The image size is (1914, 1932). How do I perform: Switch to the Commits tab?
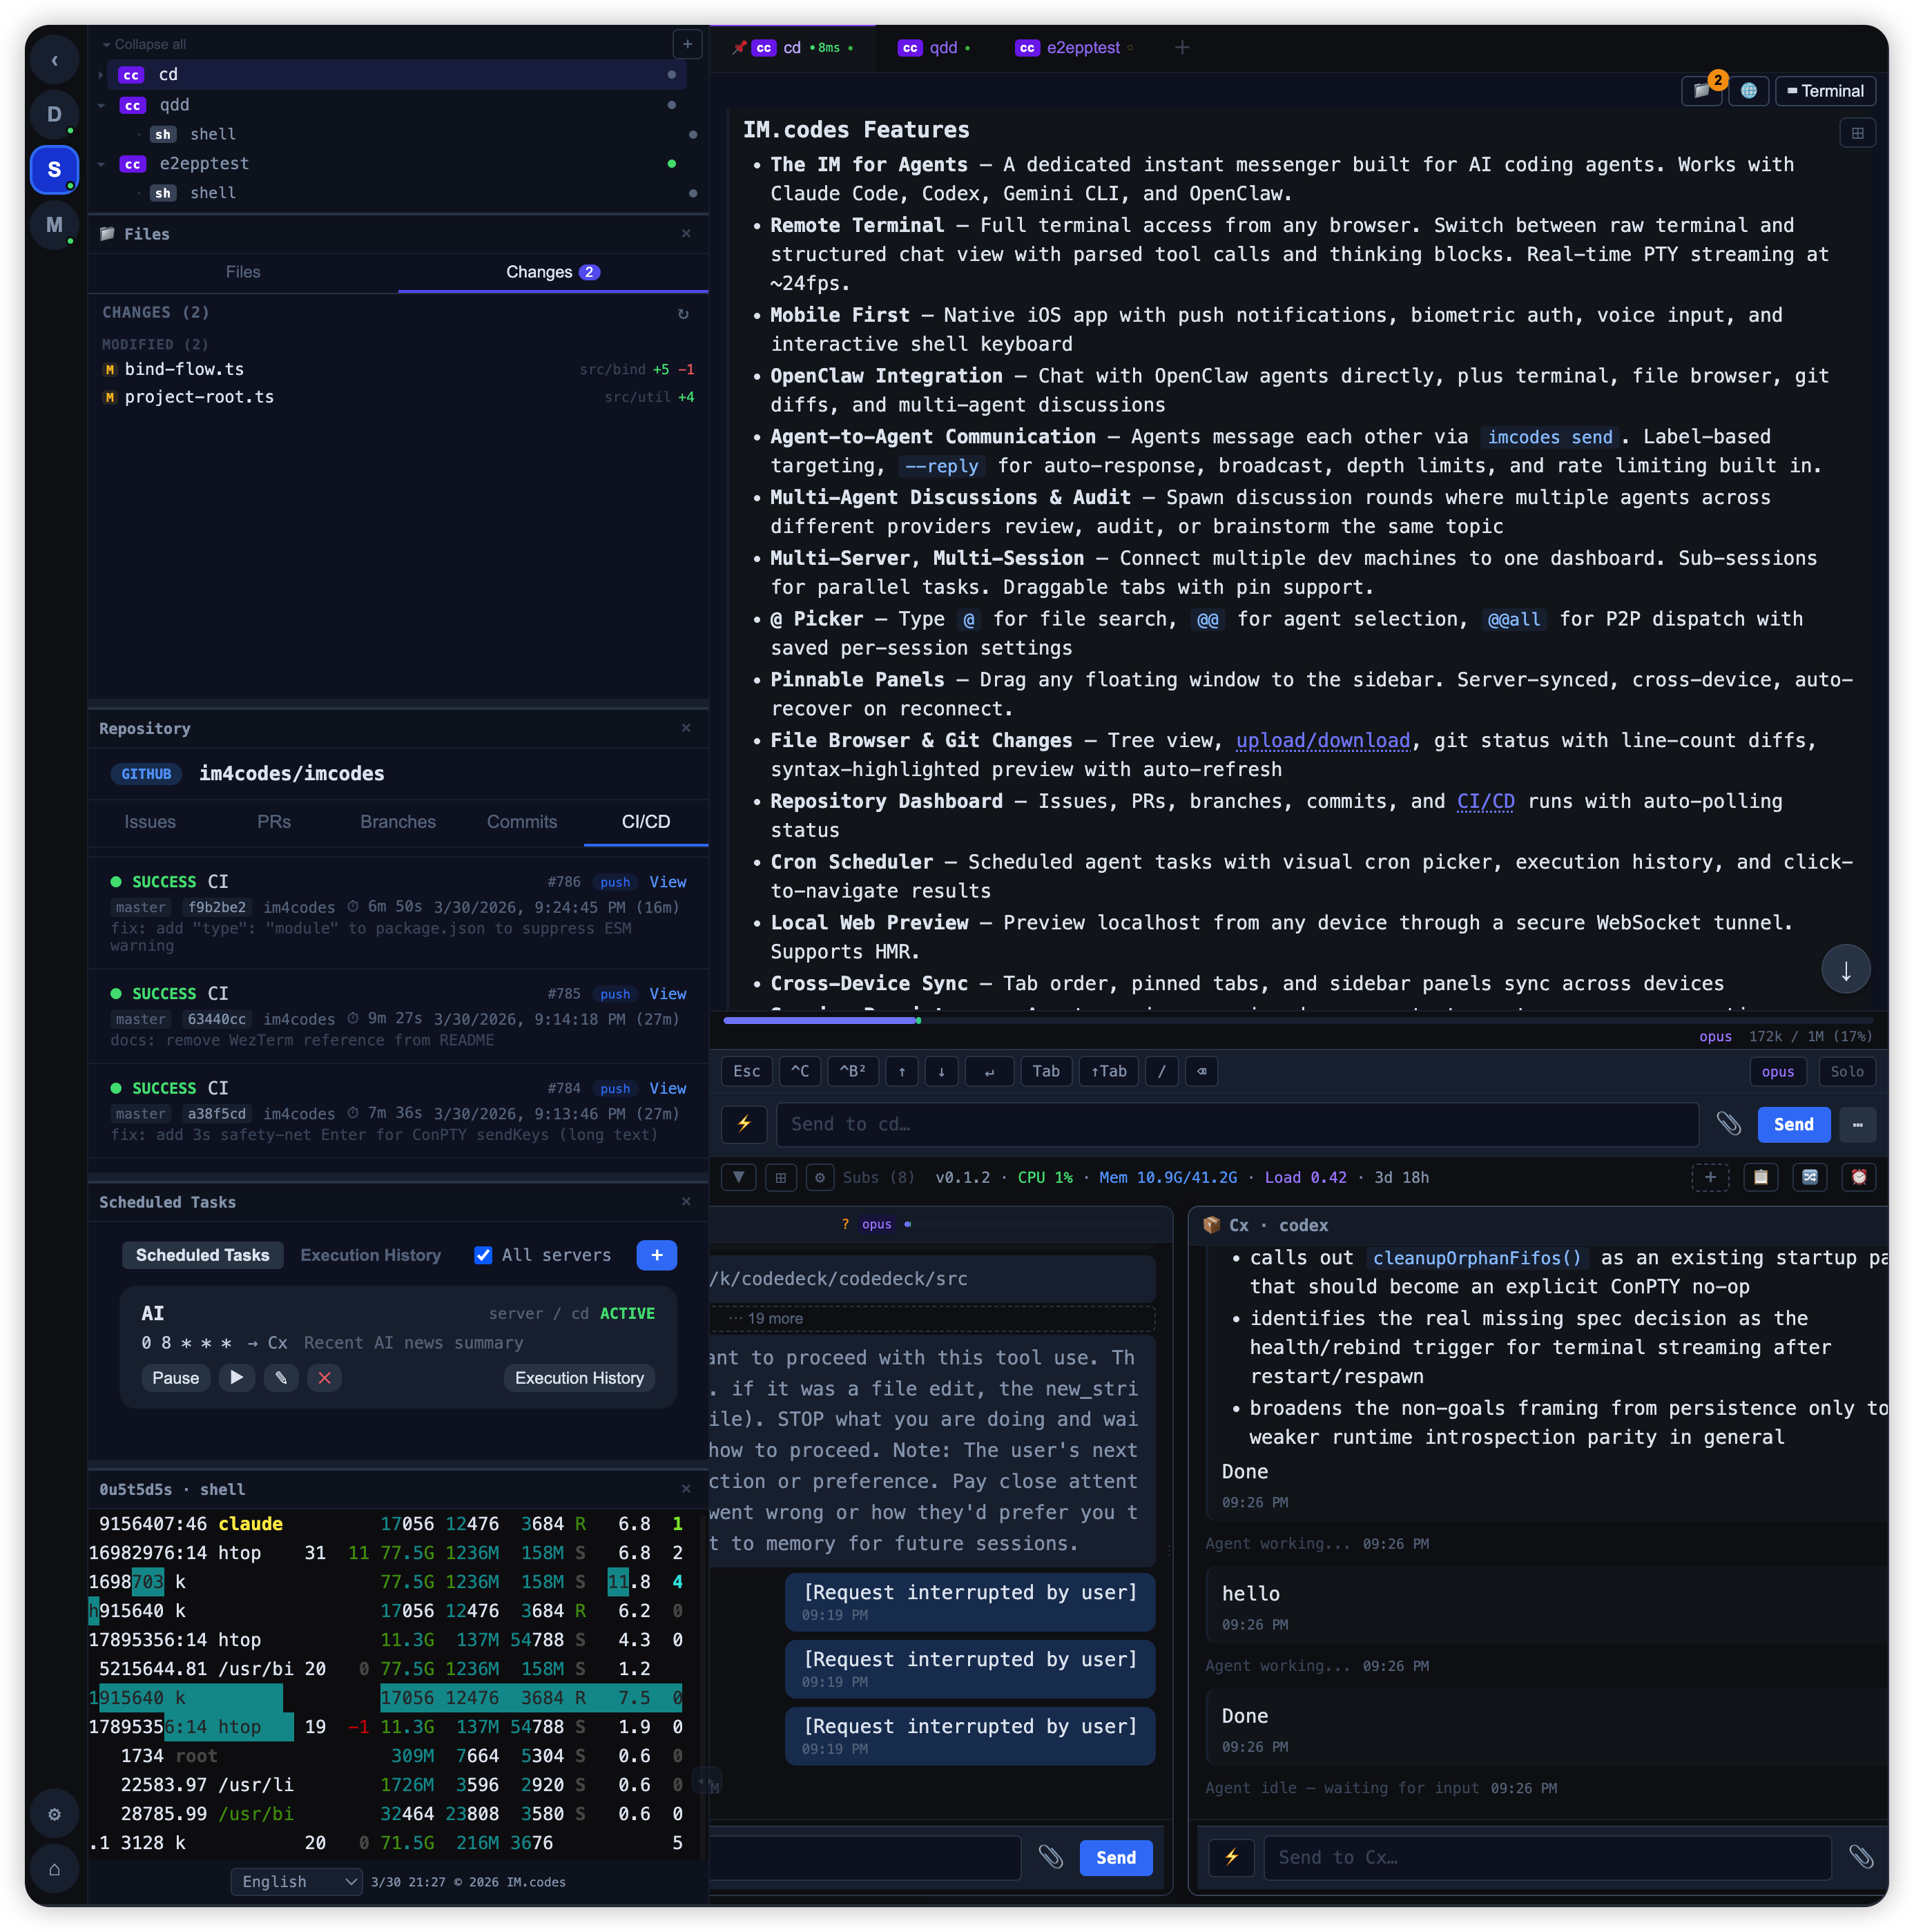click(522, 821)
